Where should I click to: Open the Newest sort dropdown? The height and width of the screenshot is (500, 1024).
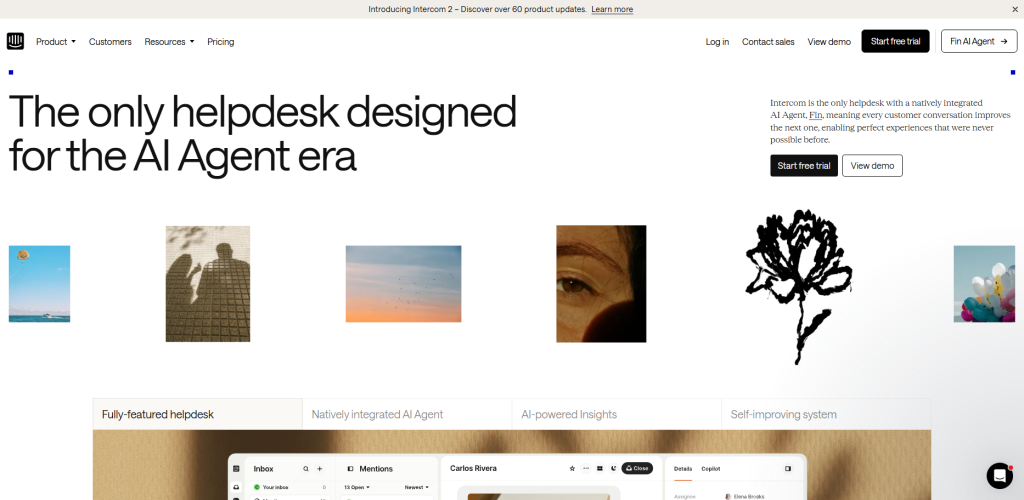[417, 487]
